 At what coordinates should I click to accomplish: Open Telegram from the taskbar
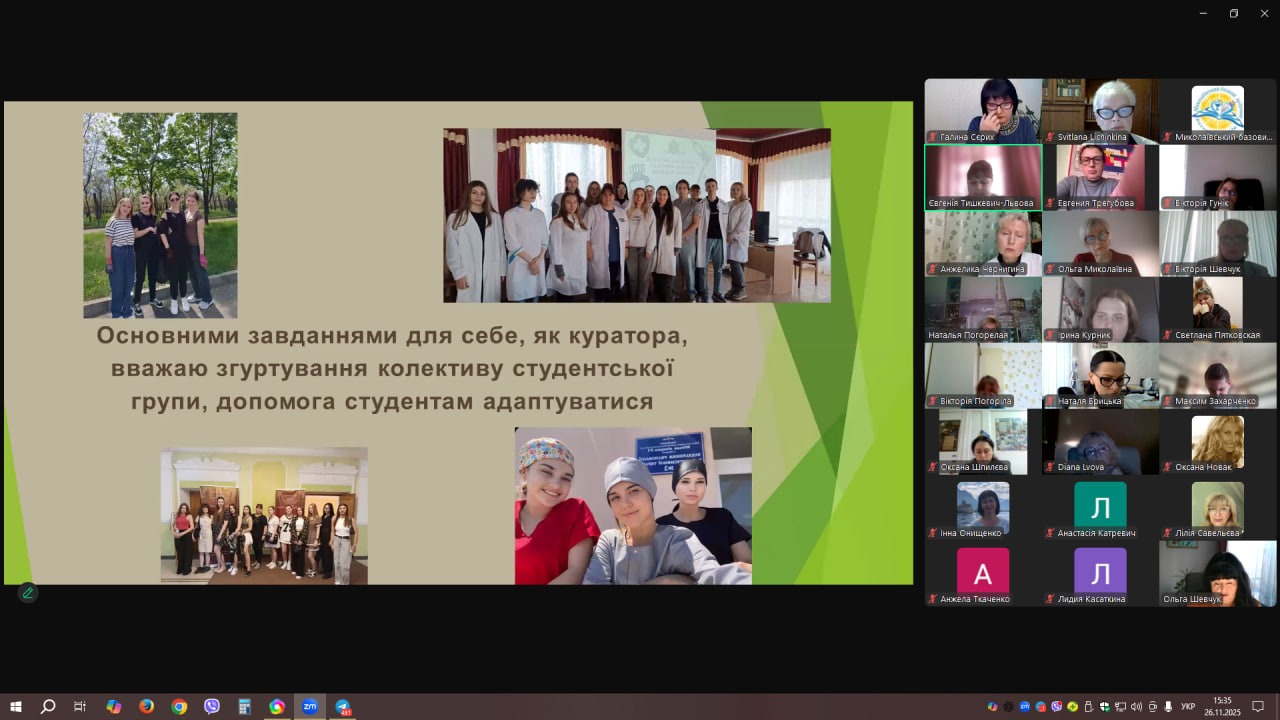pyautogui.click(x=343, y=706)
